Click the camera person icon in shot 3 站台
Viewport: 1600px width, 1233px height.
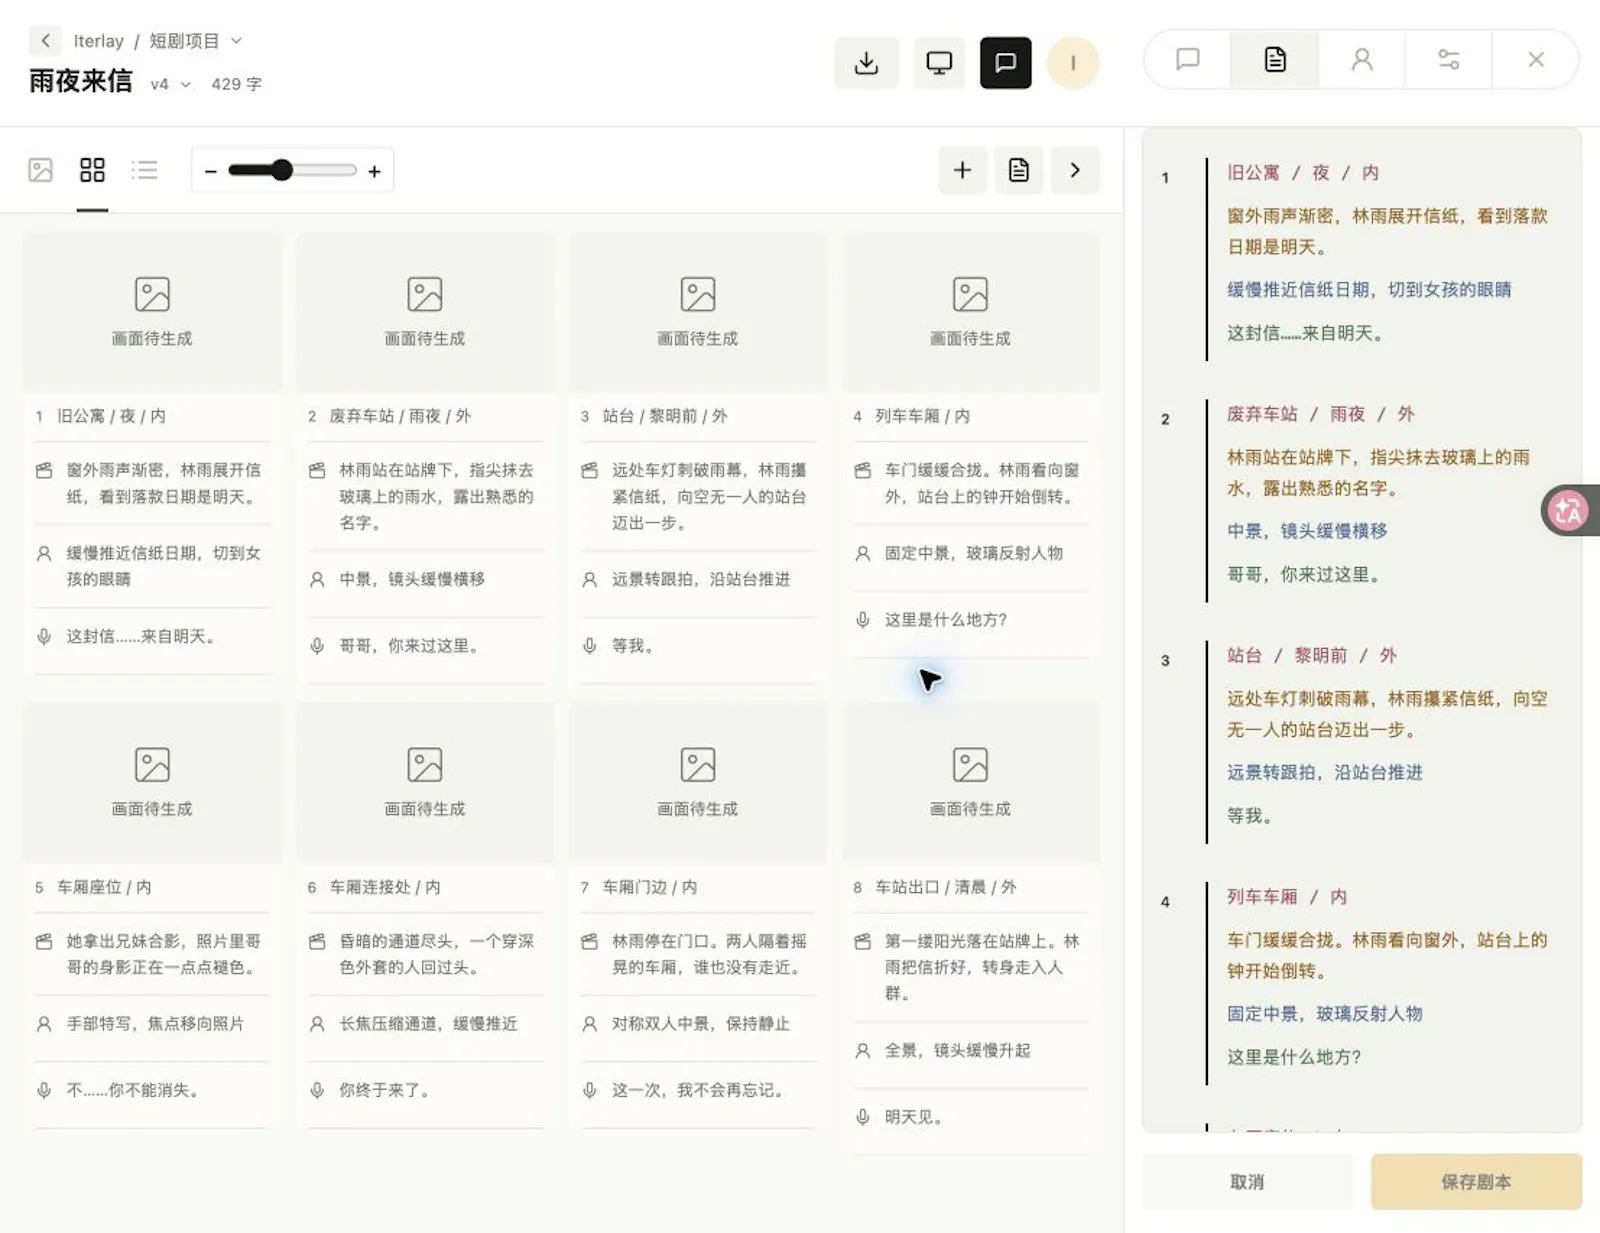590,579
